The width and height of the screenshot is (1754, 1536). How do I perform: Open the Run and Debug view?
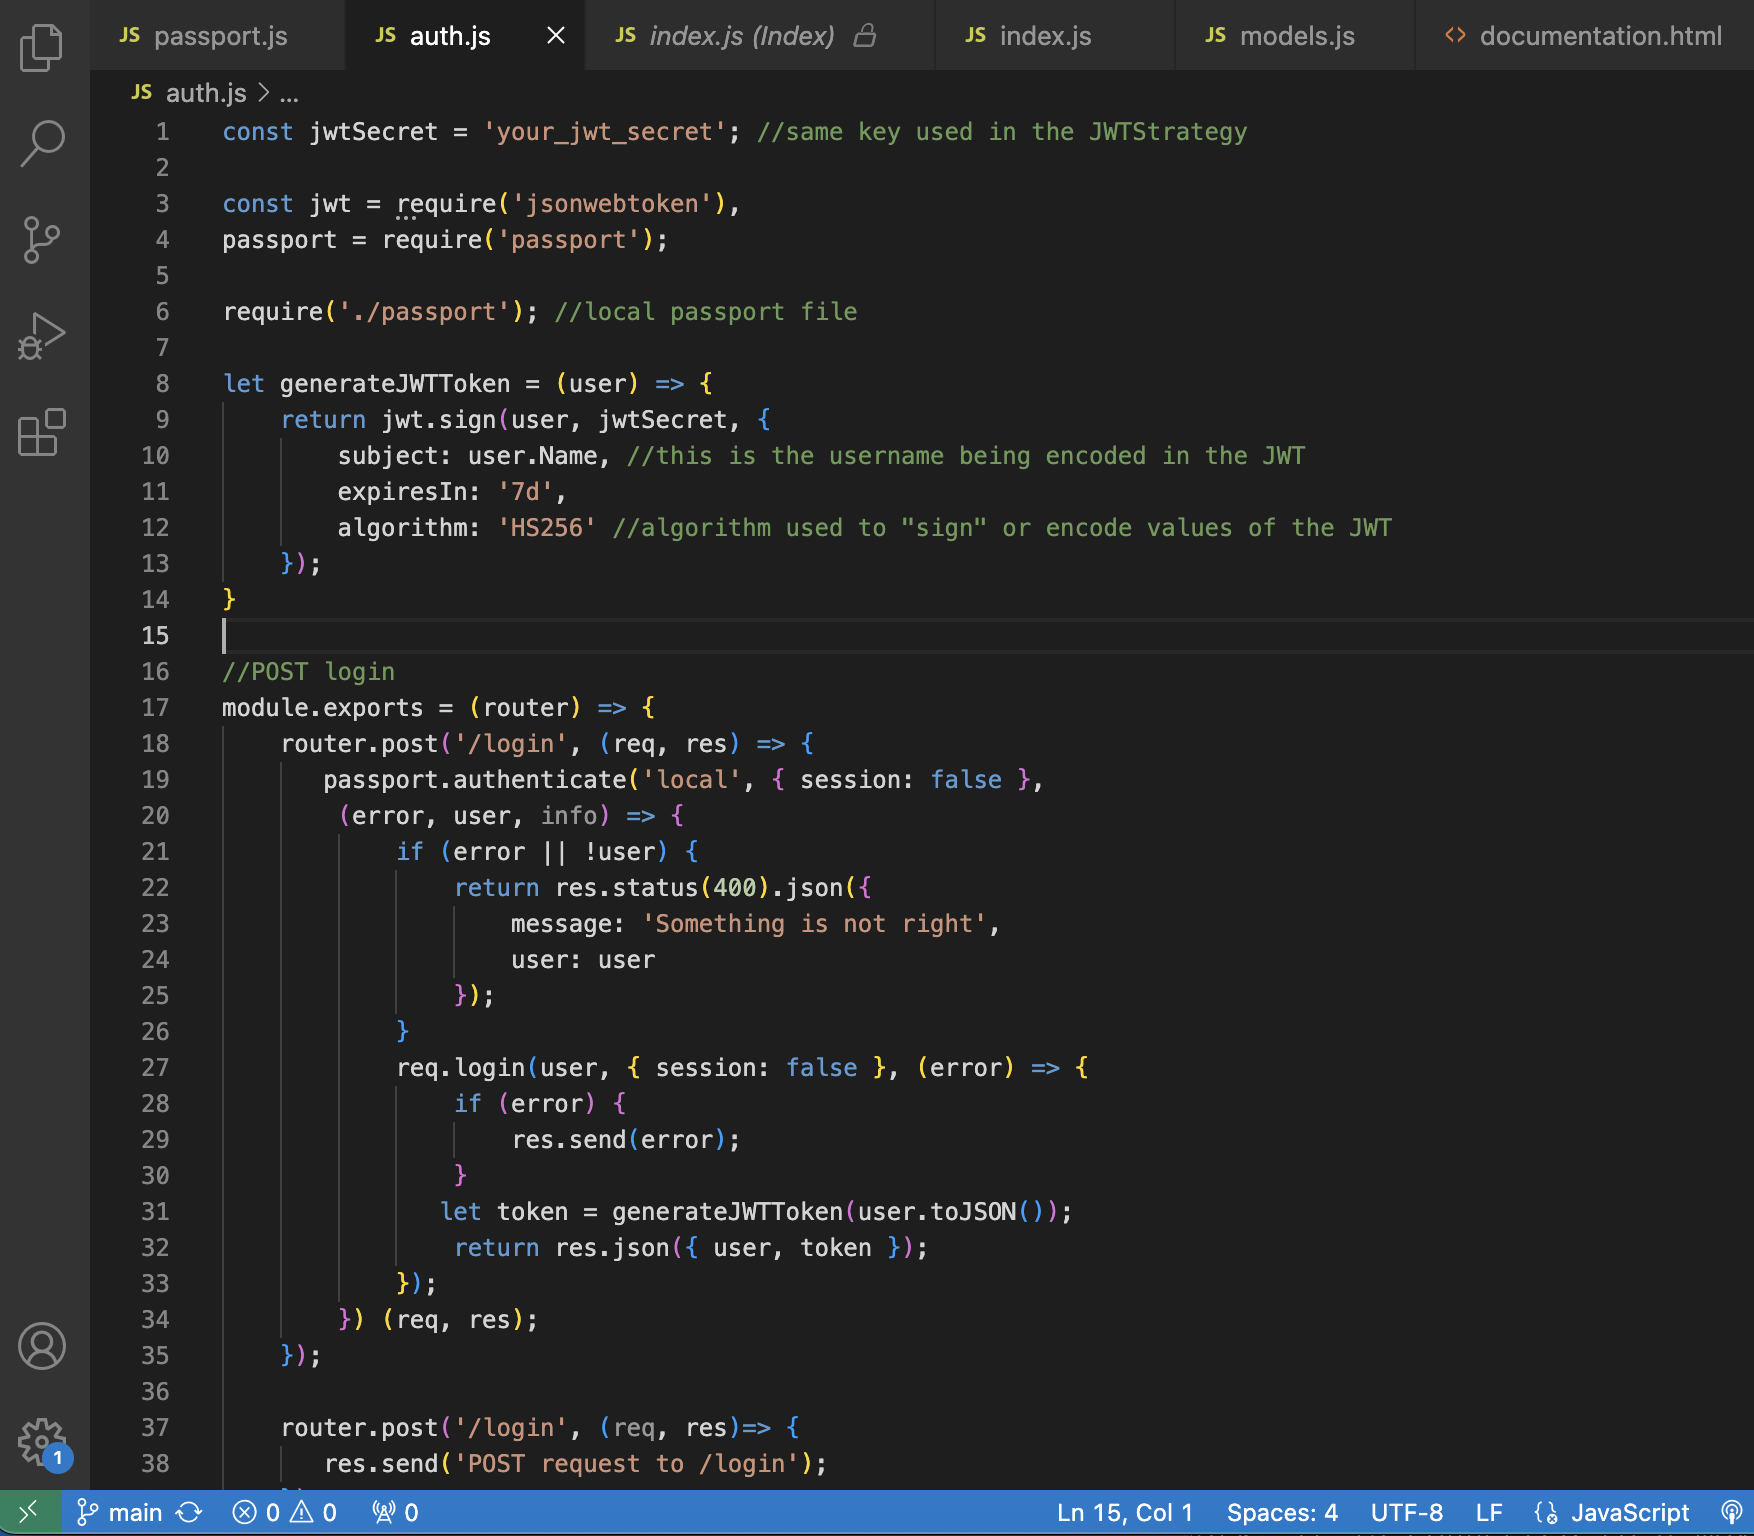click(42, 336)
